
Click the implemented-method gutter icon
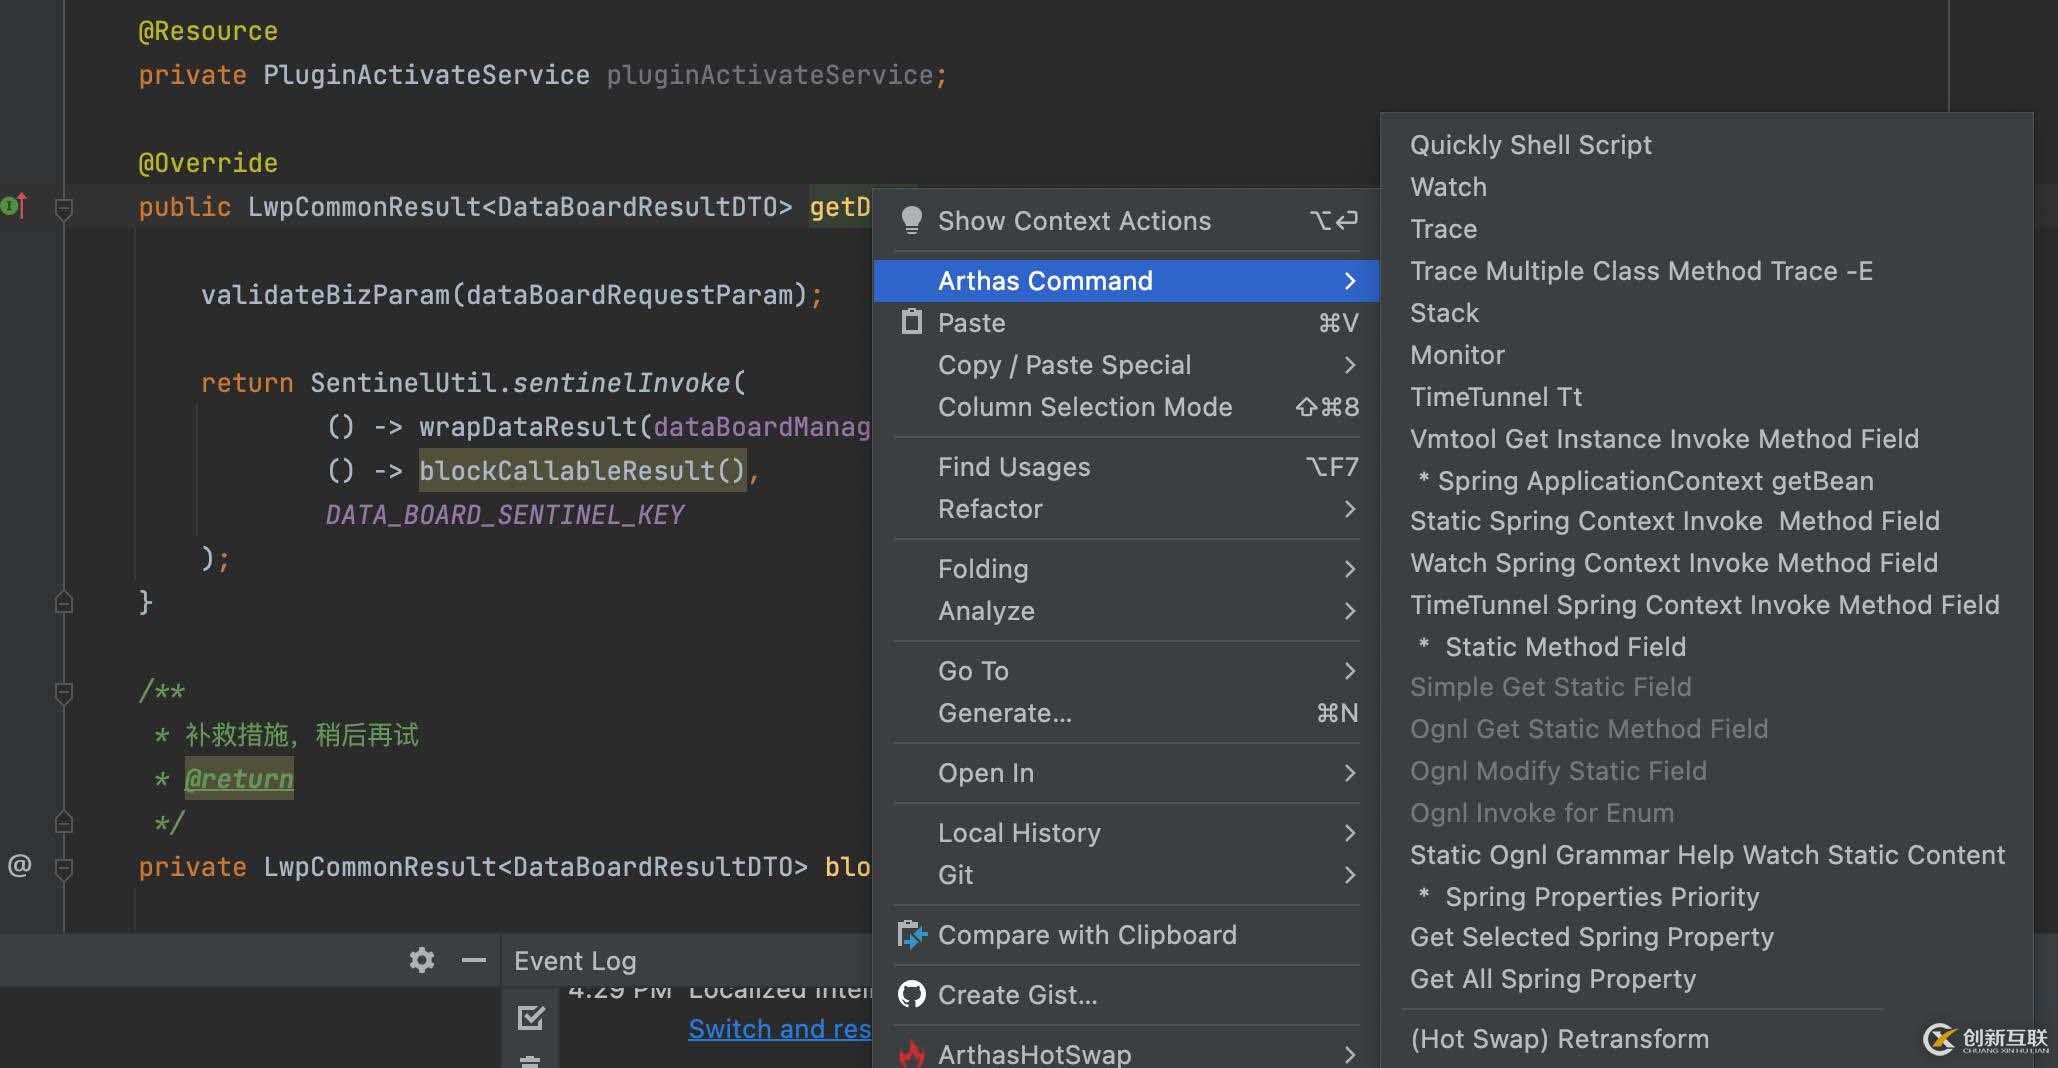14,206
